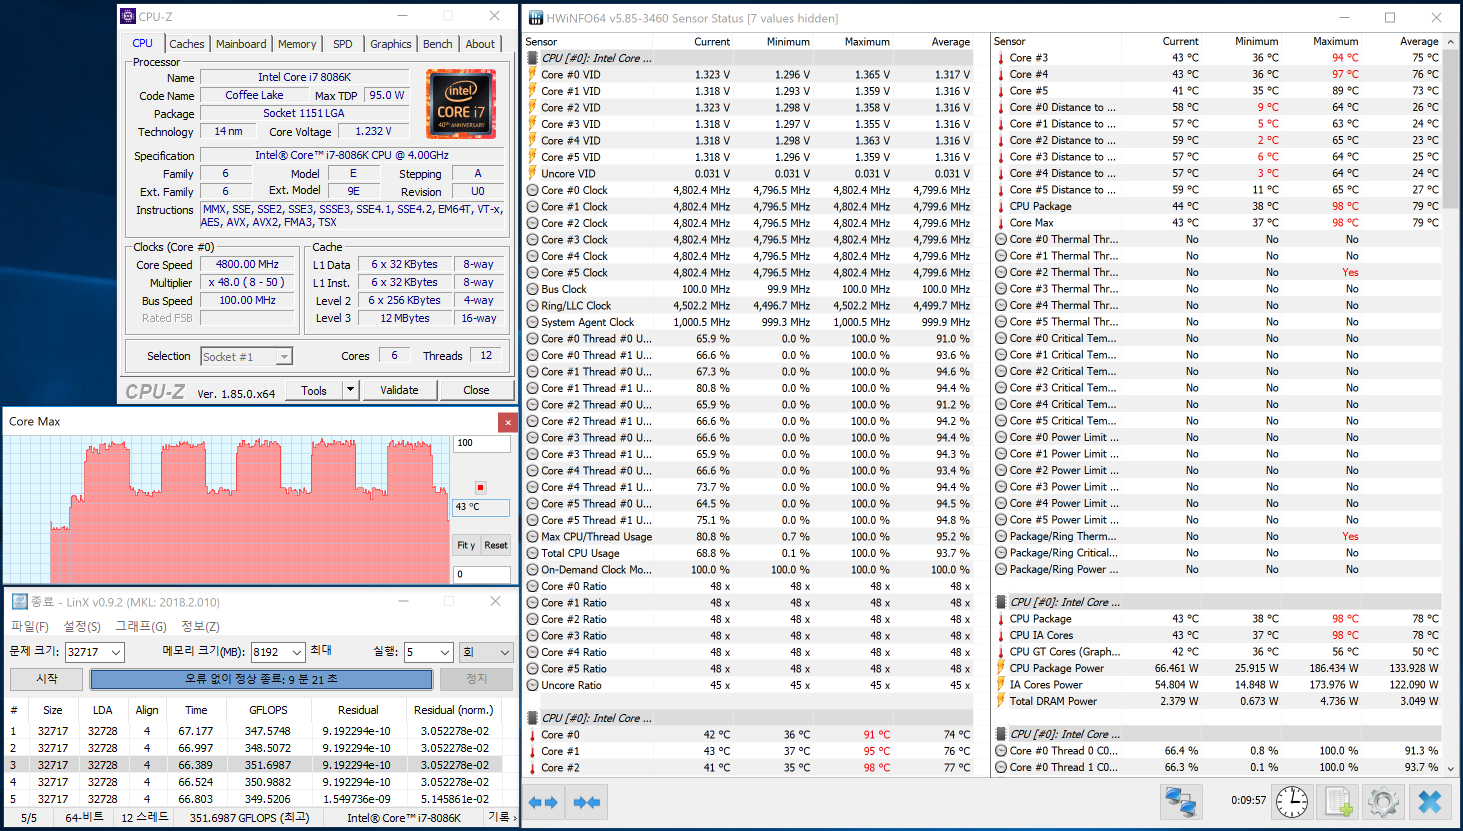Open the Graphics tab in CPU-Z
This screenshot has width=1463, height=831.
(x=390, y=44)
